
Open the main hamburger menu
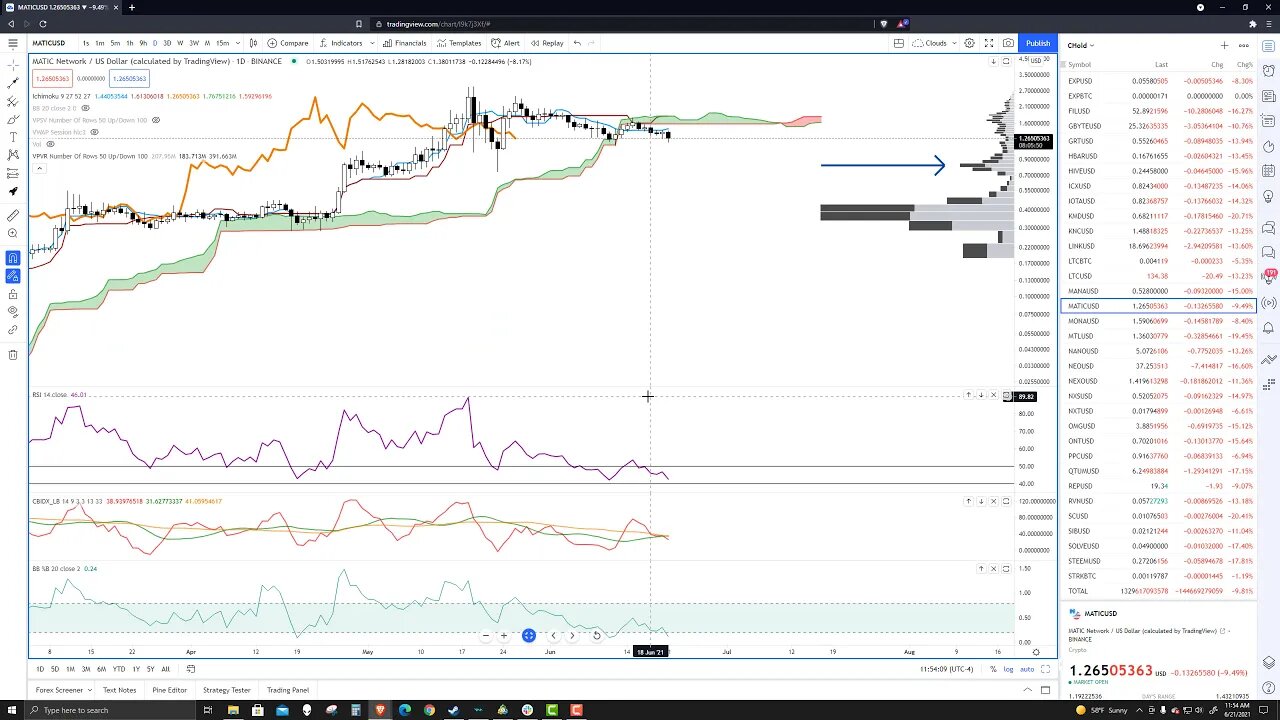12,43
